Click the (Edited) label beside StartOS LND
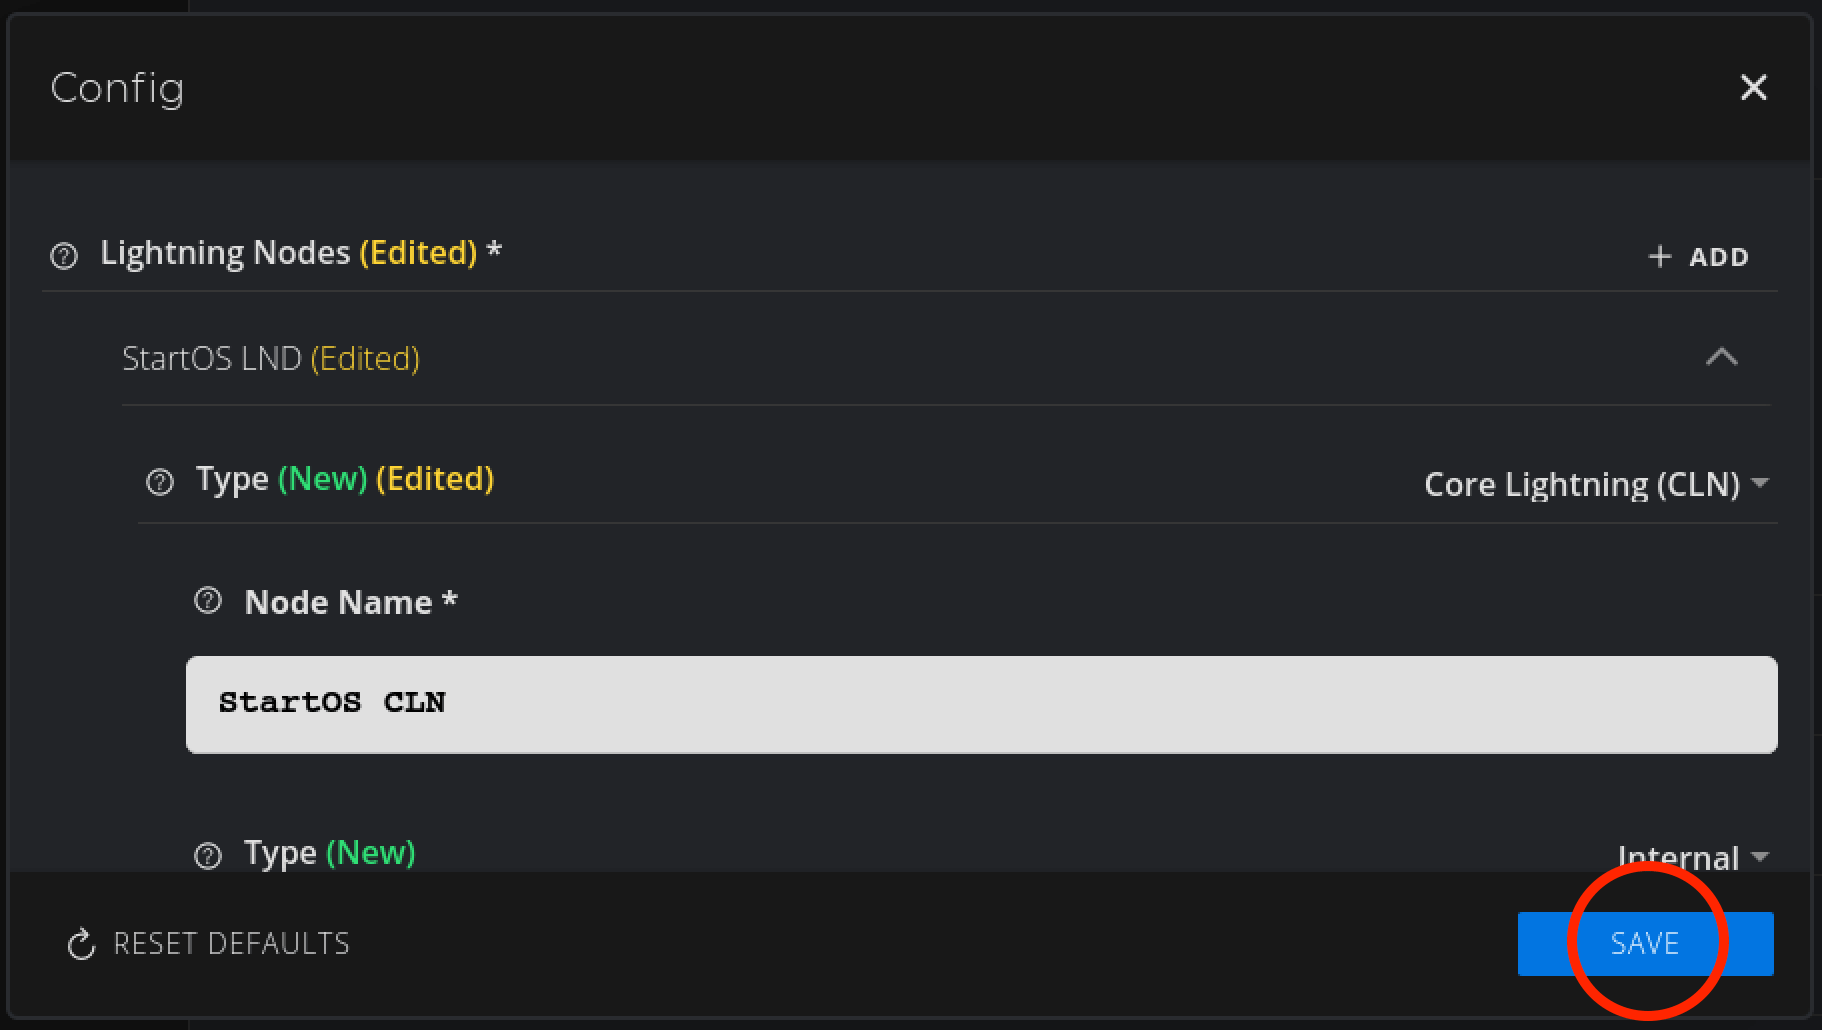This screenshot has width=1822, height=1030. [366, 358]
